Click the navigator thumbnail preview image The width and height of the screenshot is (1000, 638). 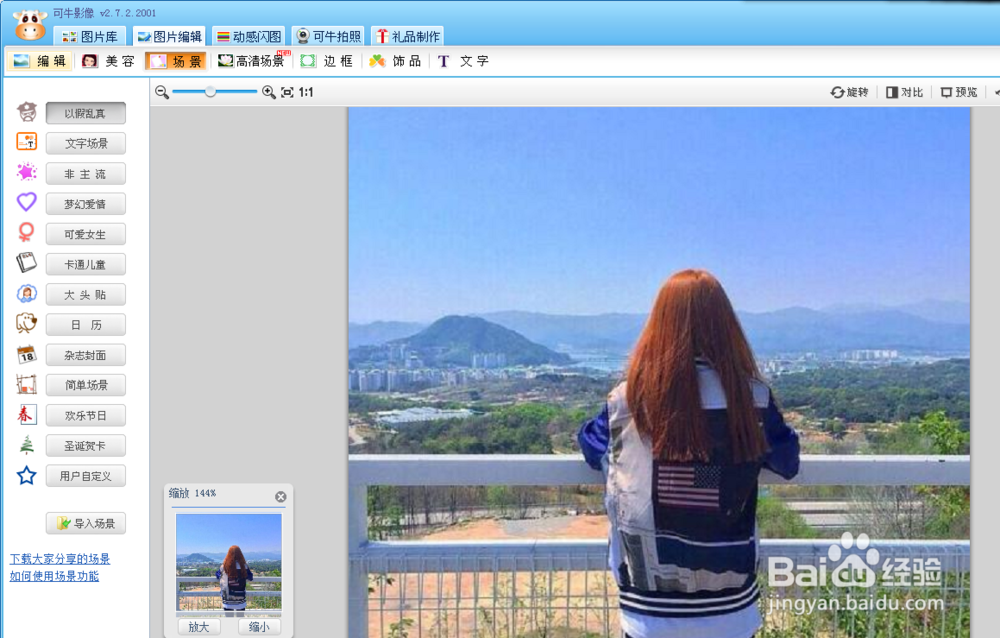(228, 561)
